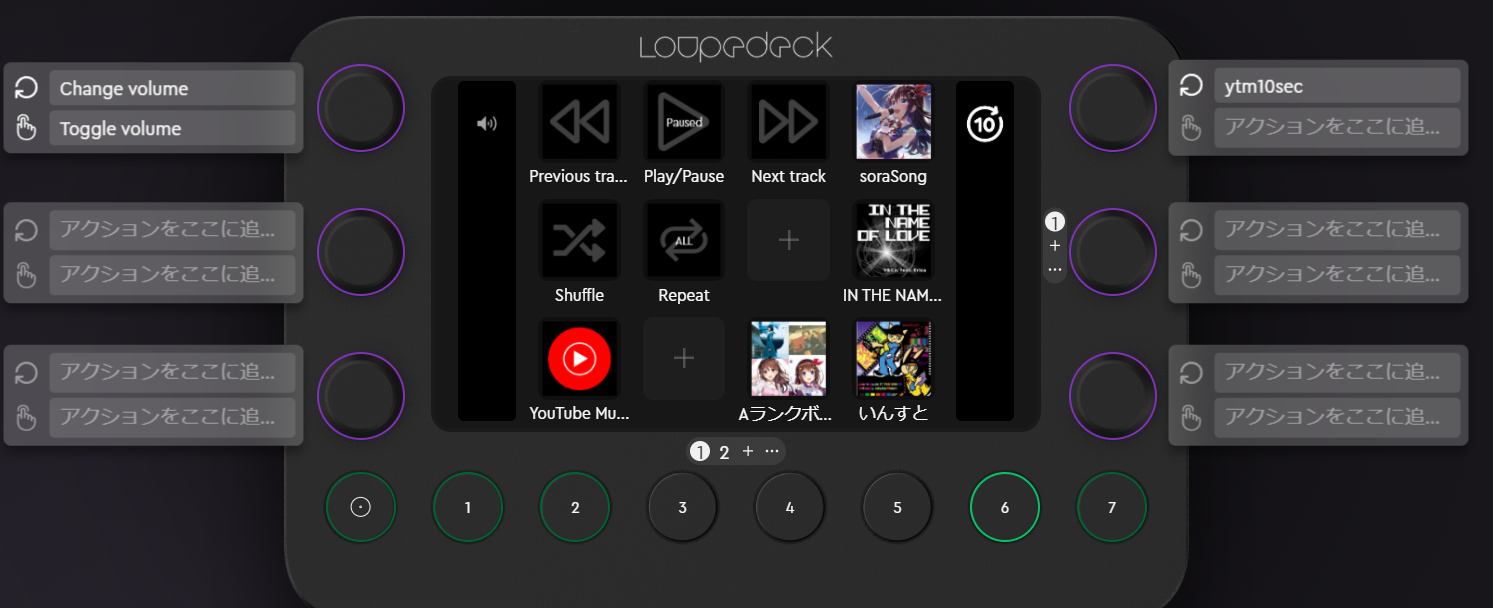Switch to touch page 2
1493x608 pixels.
click(x=724, y=452)
